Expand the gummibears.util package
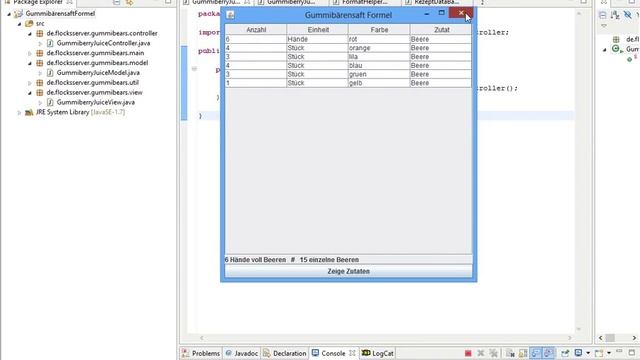Viewport: 640px width, 360px height. click(30, 83)
